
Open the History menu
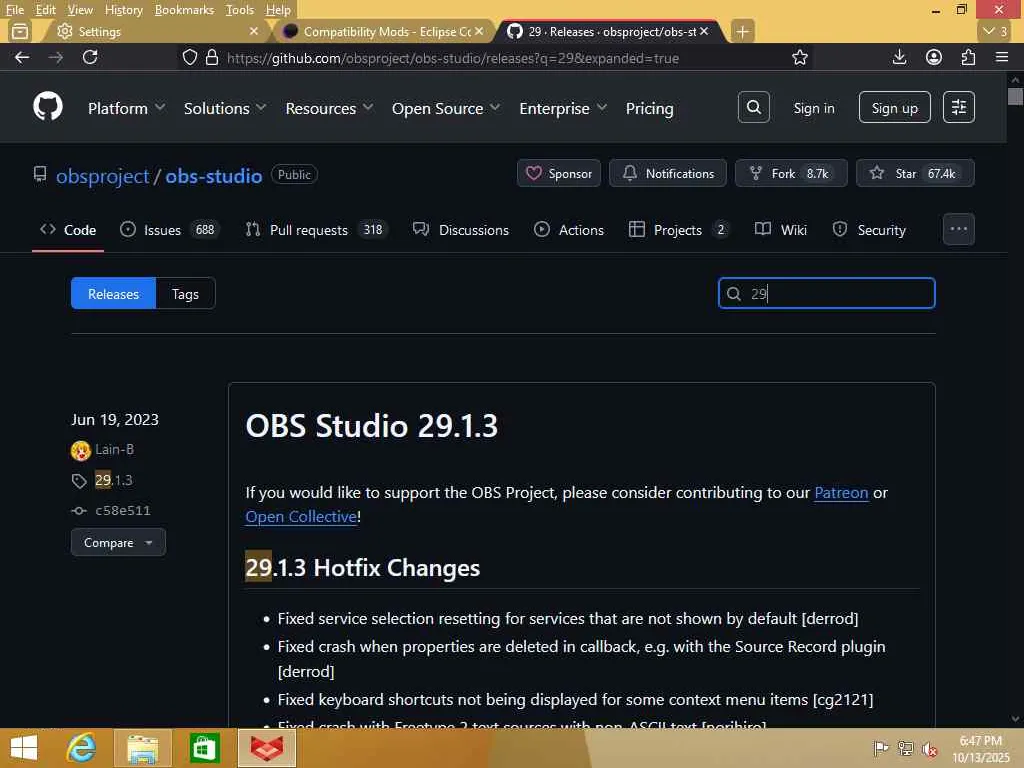point(123,10)
